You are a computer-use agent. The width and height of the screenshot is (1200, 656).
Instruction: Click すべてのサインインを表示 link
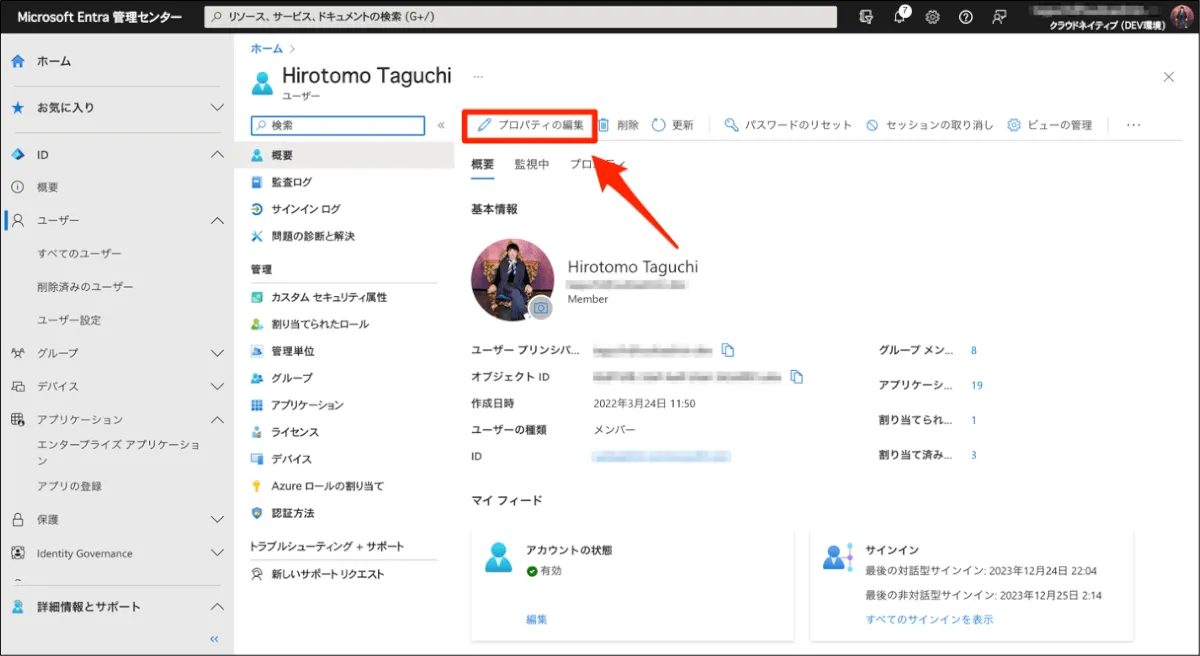coord(929,619)
